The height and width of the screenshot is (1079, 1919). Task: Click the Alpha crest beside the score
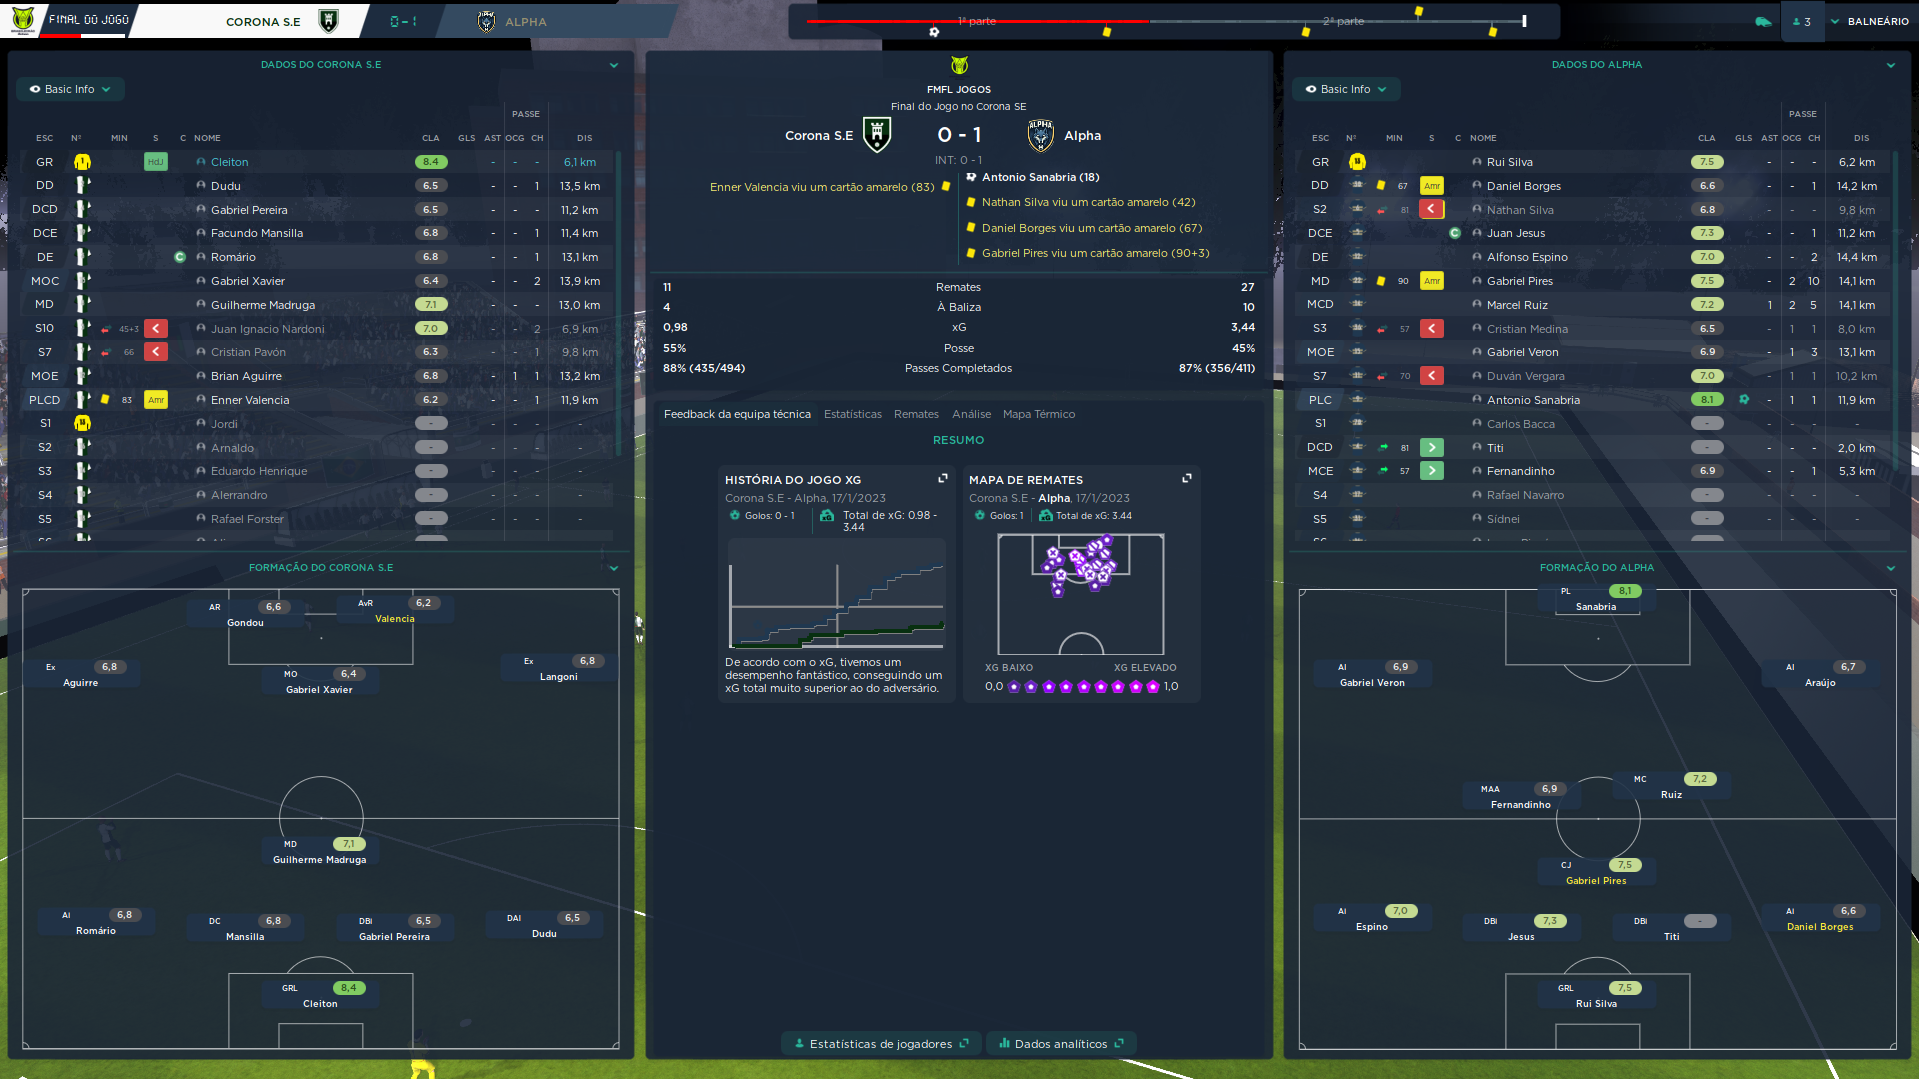pos(1040,135)
